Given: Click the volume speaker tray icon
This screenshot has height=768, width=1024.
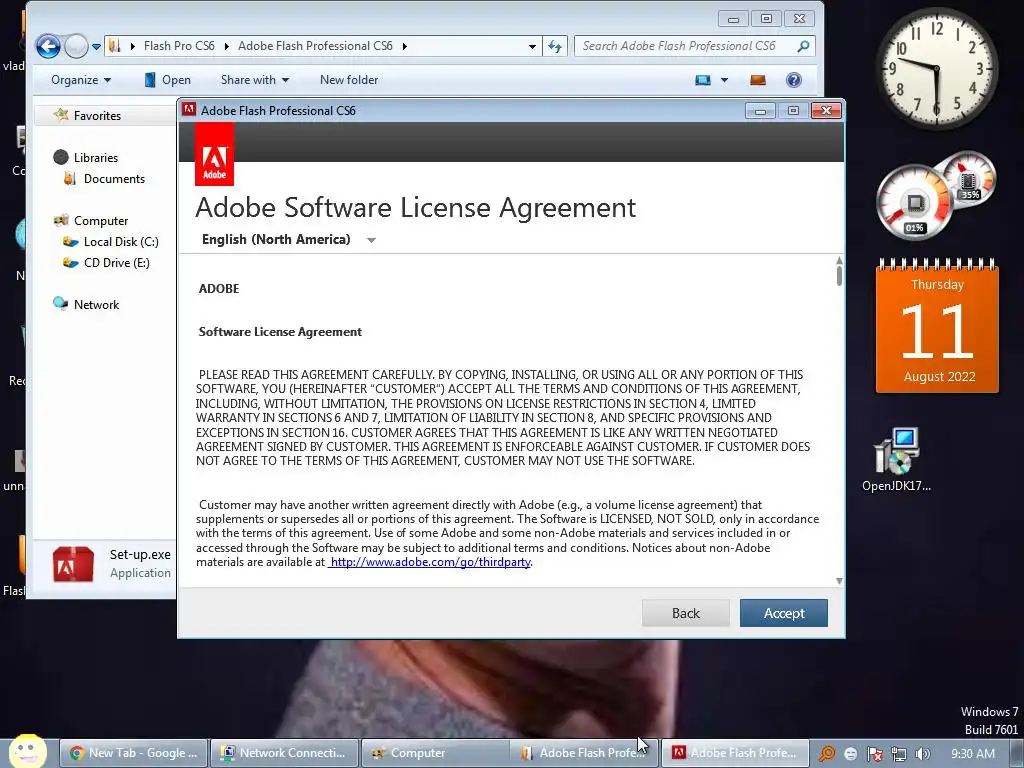Looking at the screenshot, I should pos(923,754).
